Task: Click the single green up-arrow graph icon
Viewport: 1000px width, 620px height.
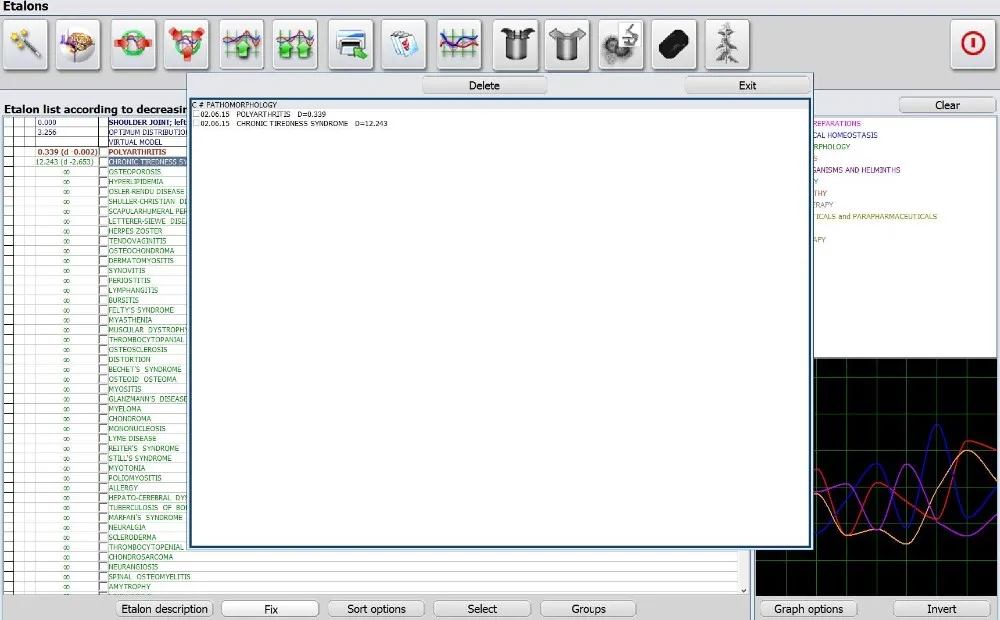Action: [x=242, y=44]
